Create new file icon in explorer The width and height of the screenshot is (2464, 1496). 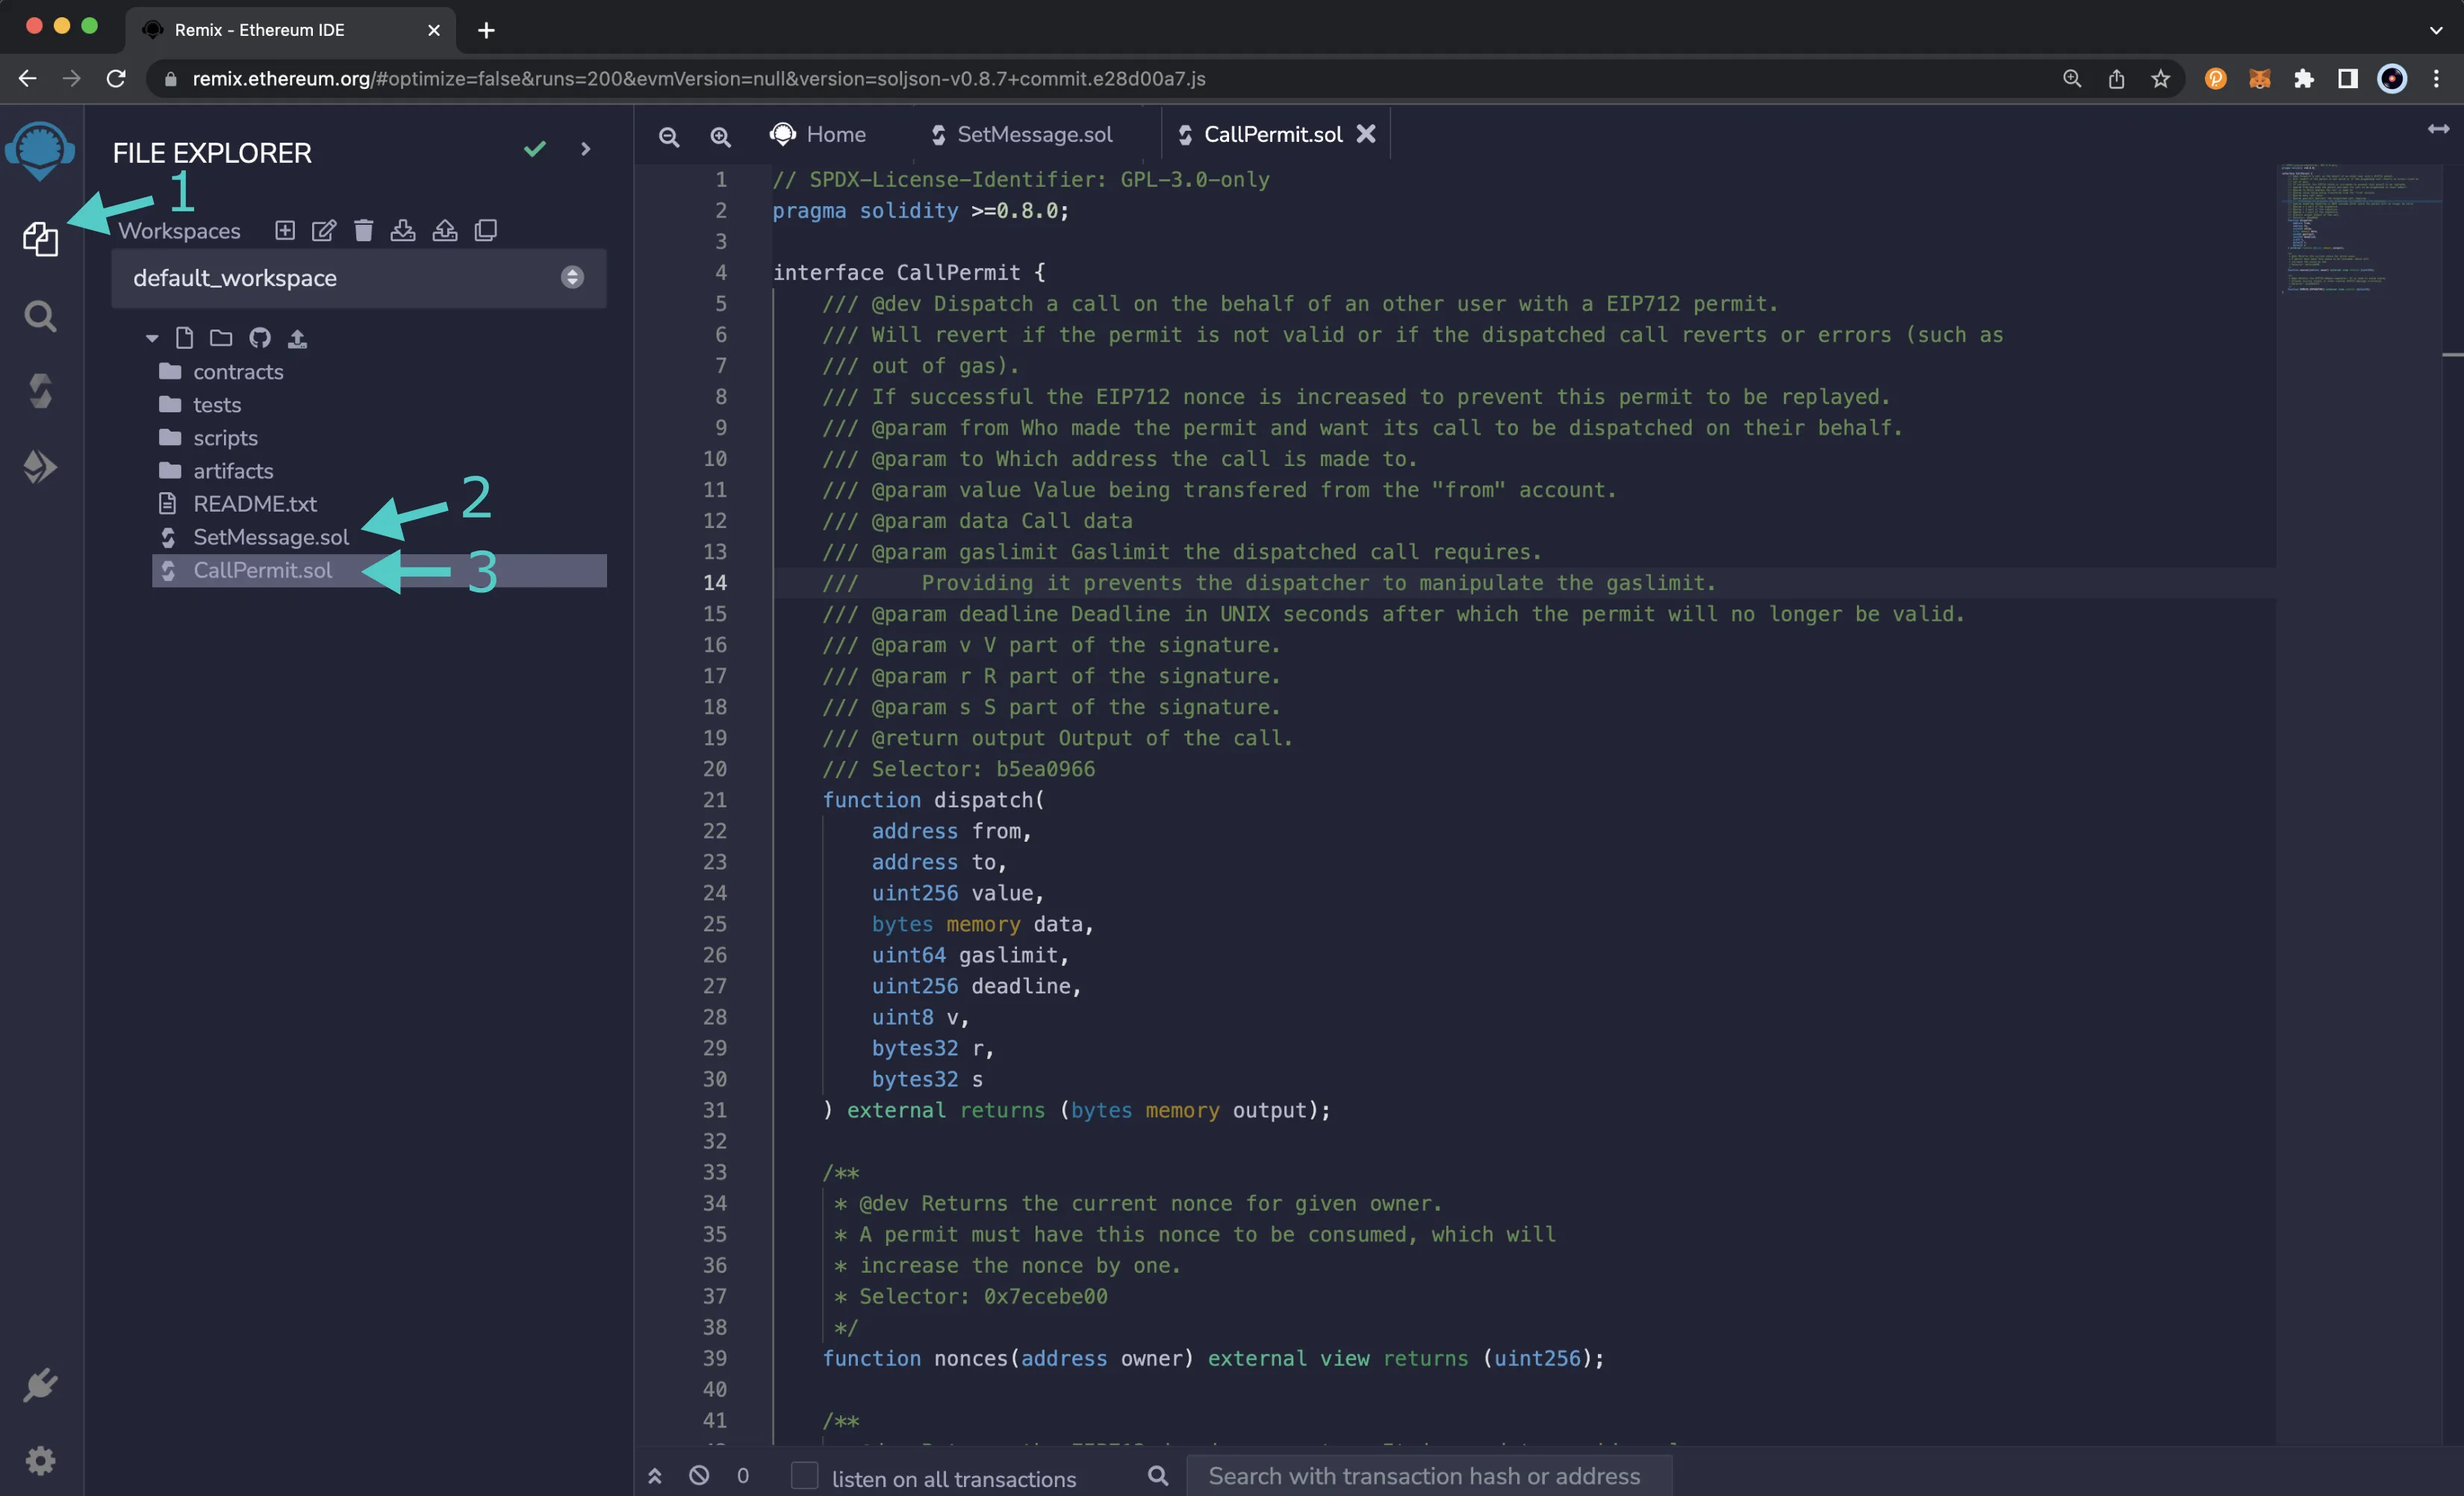pos(184,338)
